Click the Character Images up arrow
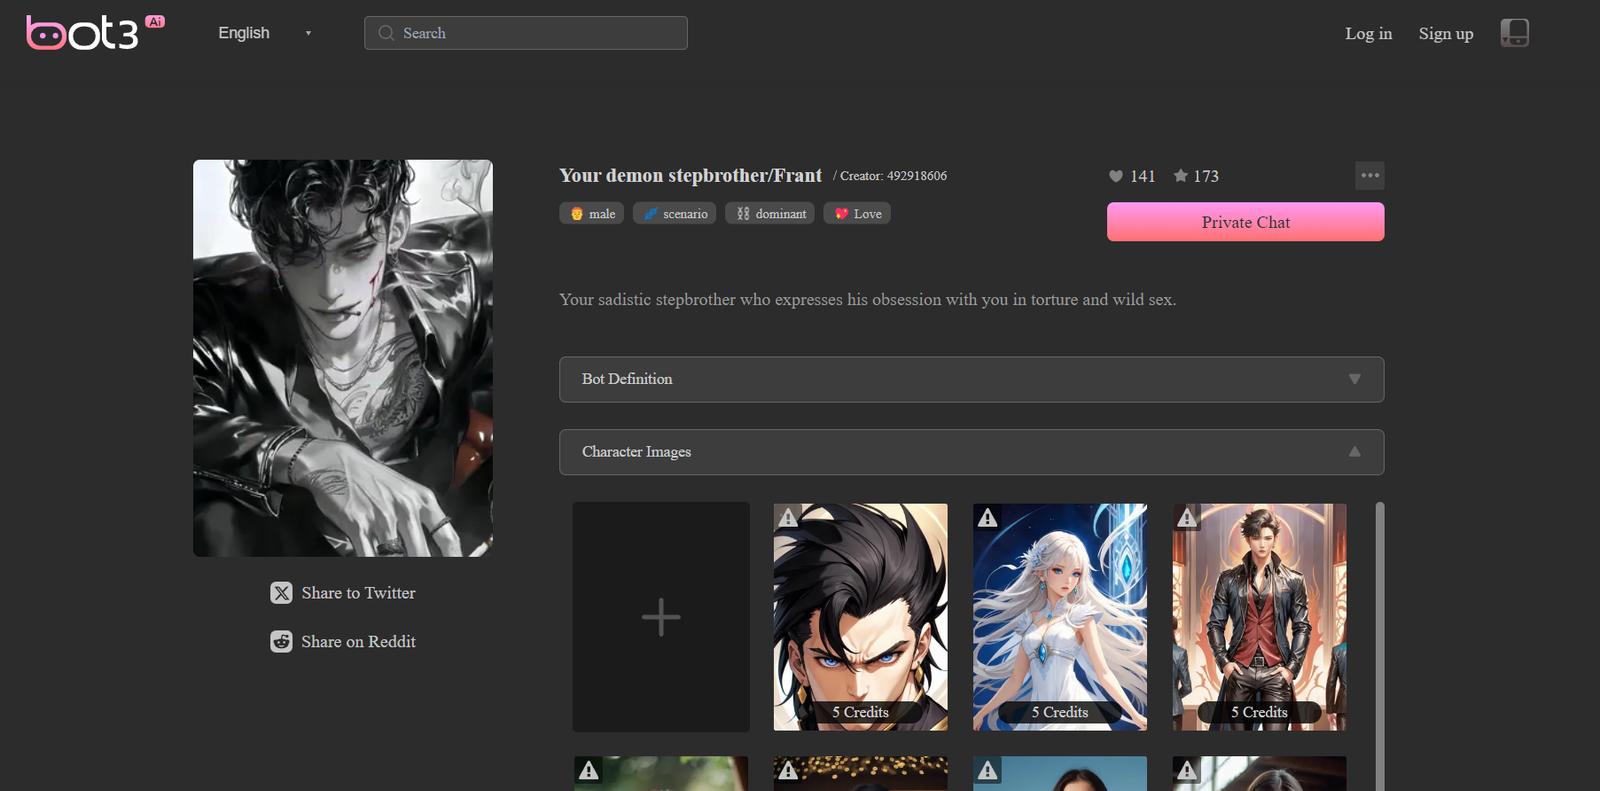 click(x=1355, y=452)
